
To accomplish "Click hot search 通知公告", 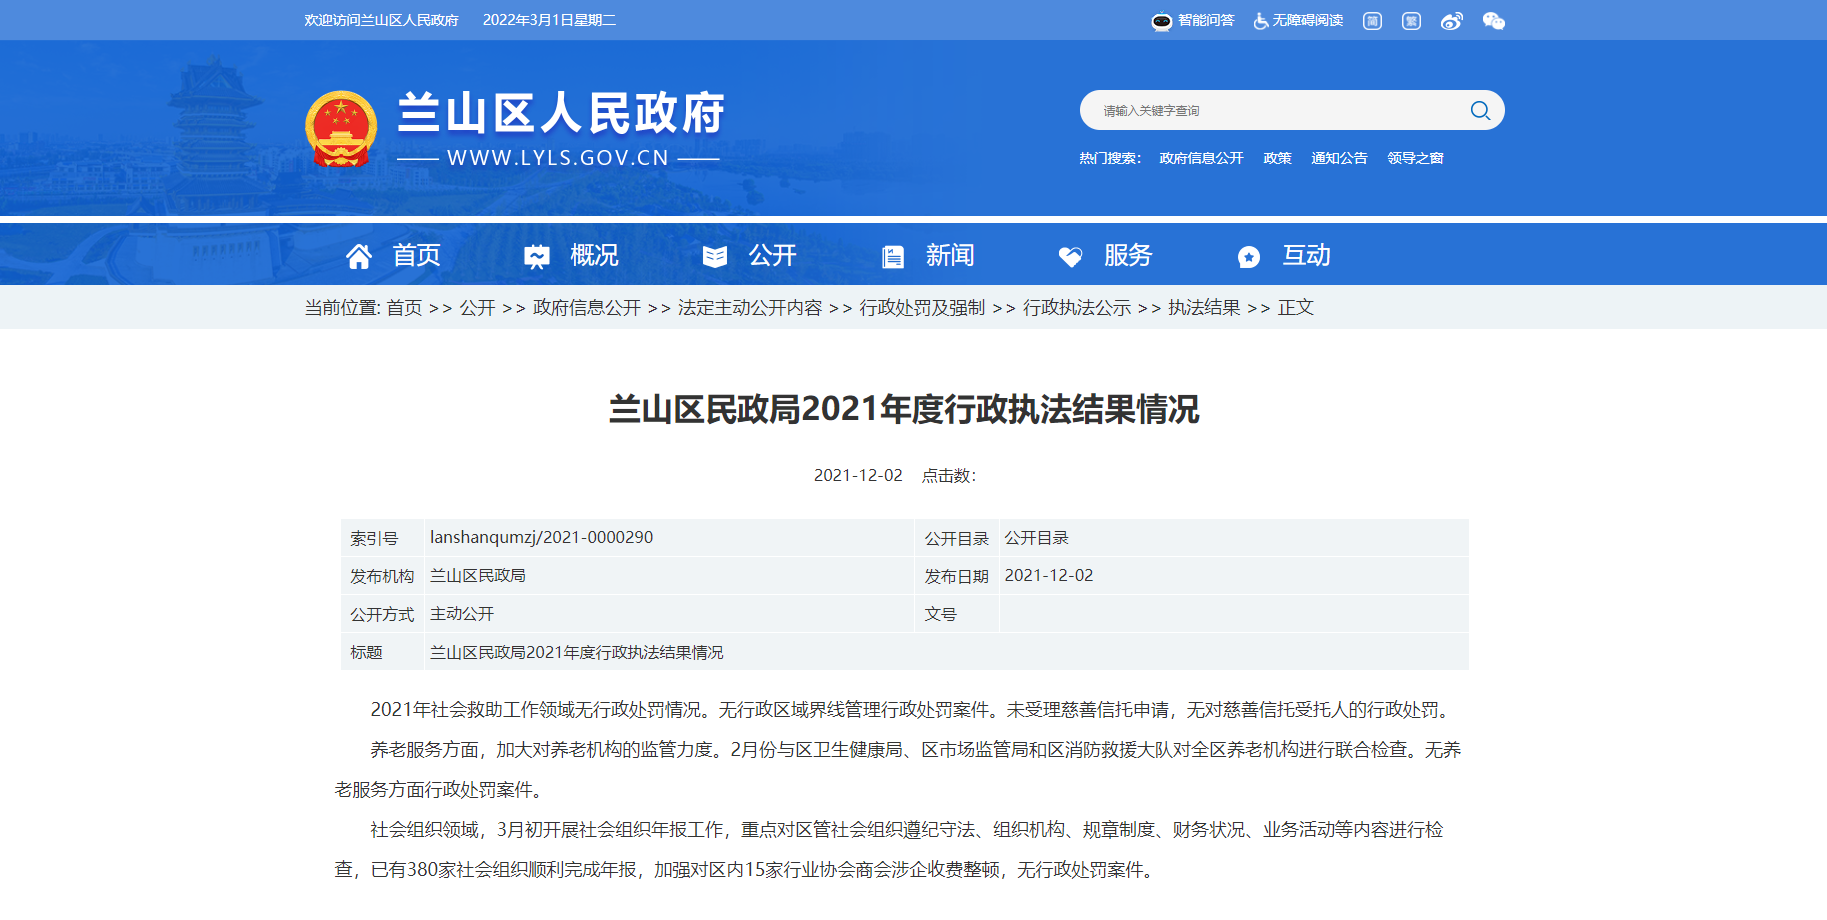I will point(1339,158).
